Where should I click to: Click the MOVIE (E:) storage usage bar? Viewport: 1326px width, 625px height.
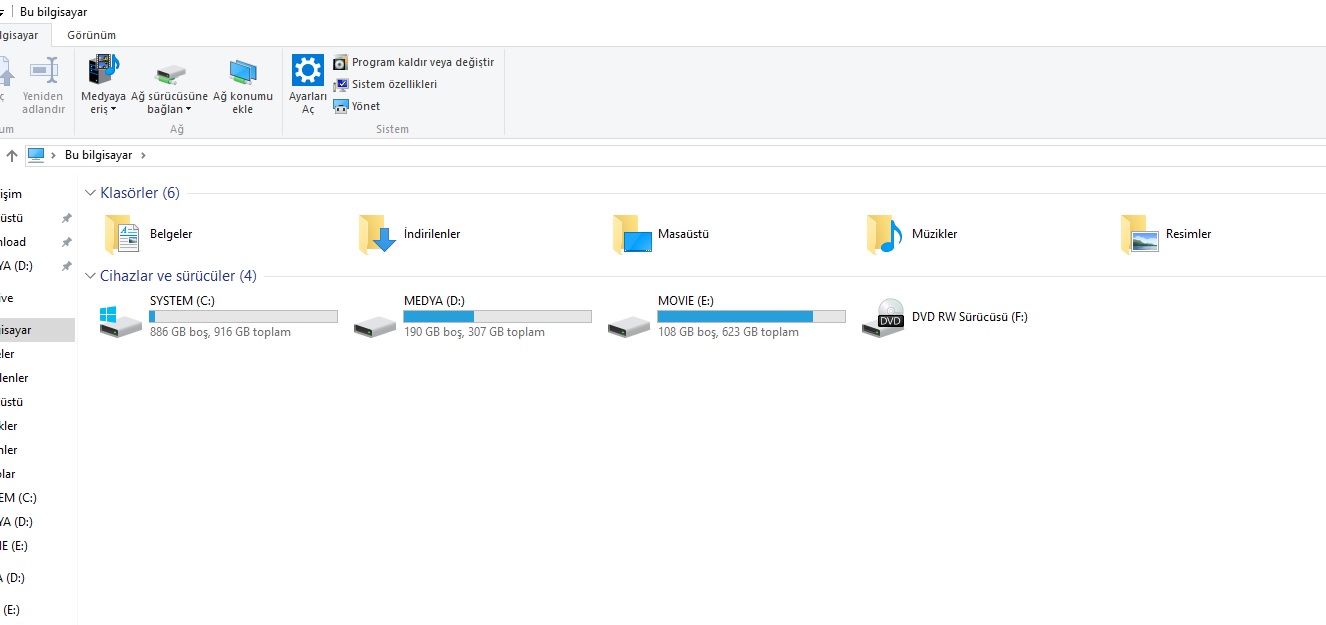[x=750, y=317]
